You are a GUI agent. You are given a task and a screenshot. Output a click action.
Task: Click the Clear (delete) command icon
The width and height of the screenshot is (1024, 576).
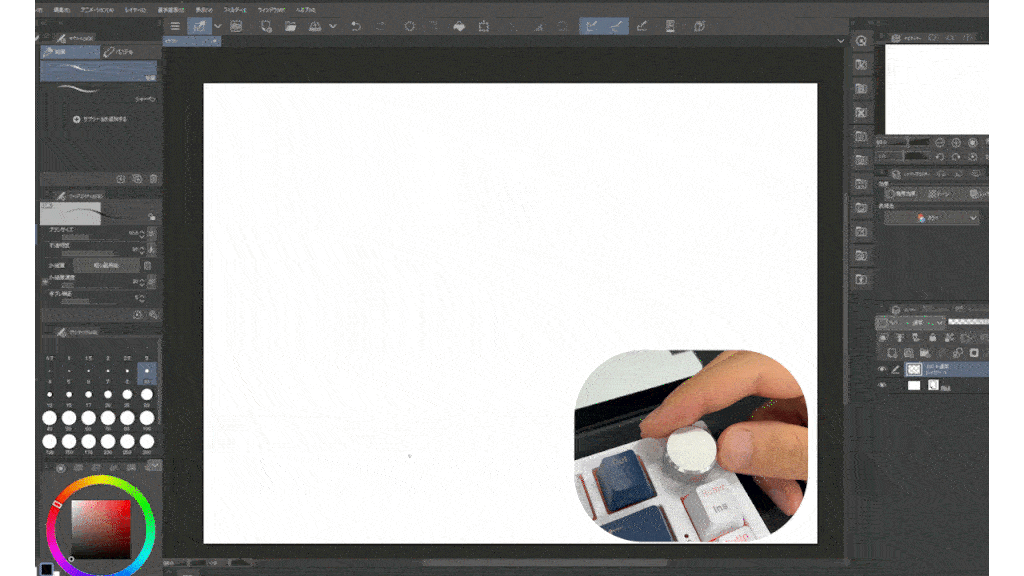409,26
